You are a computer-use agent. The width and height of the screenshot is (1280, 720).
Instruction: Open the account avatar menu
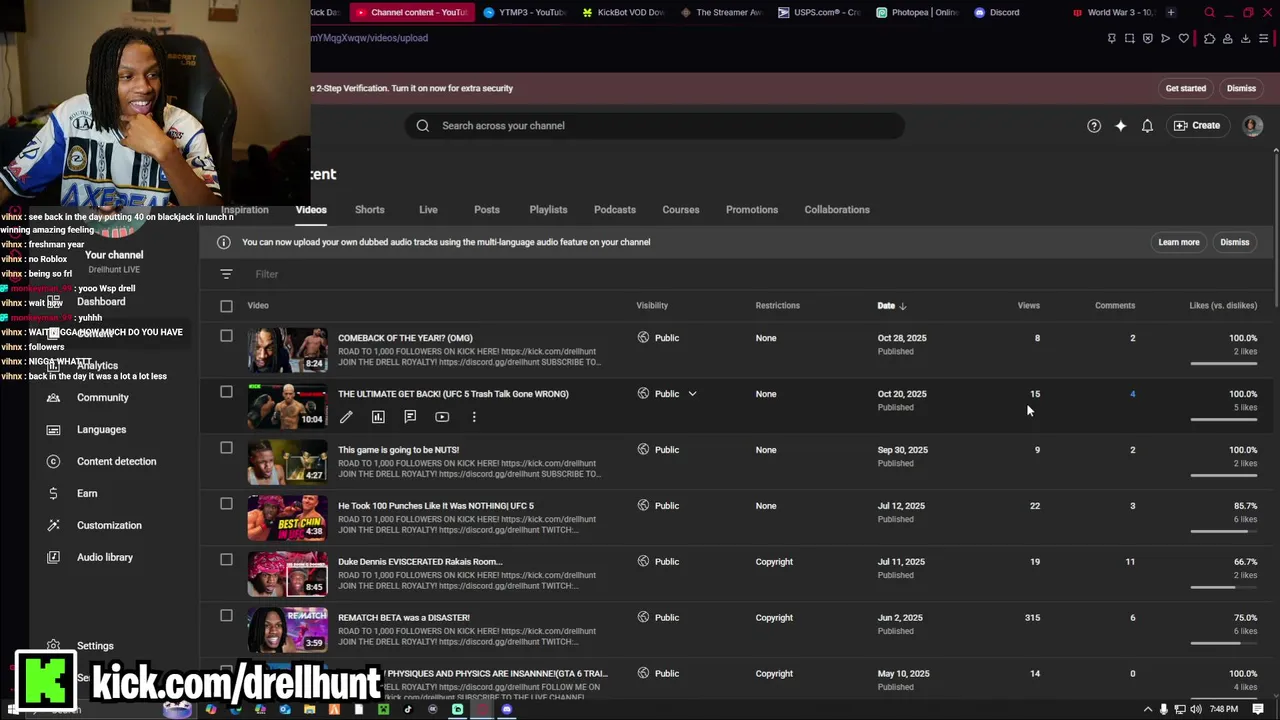click(x=1252, y=126)
